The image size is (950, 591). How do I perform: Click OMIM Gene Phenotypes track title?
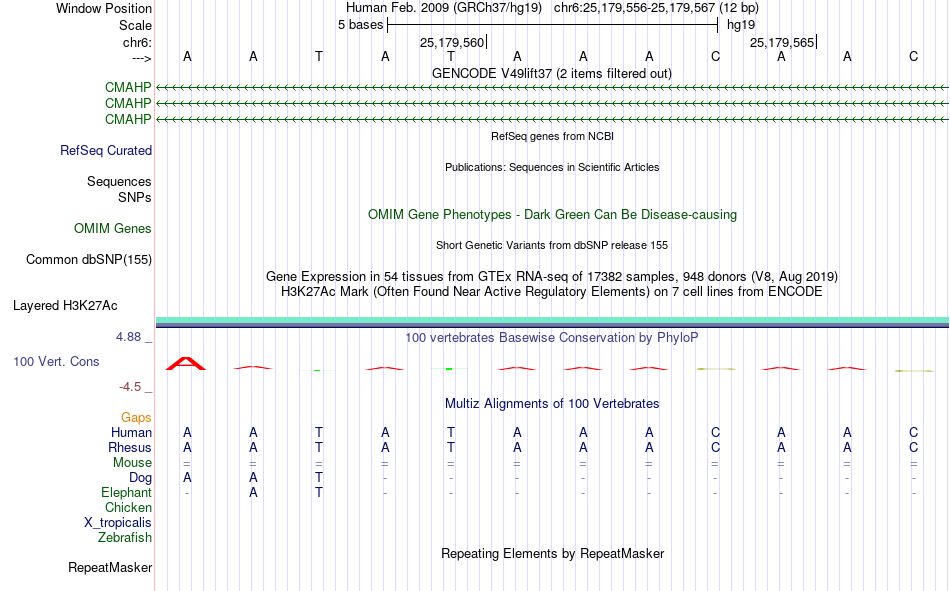[553, 215]
